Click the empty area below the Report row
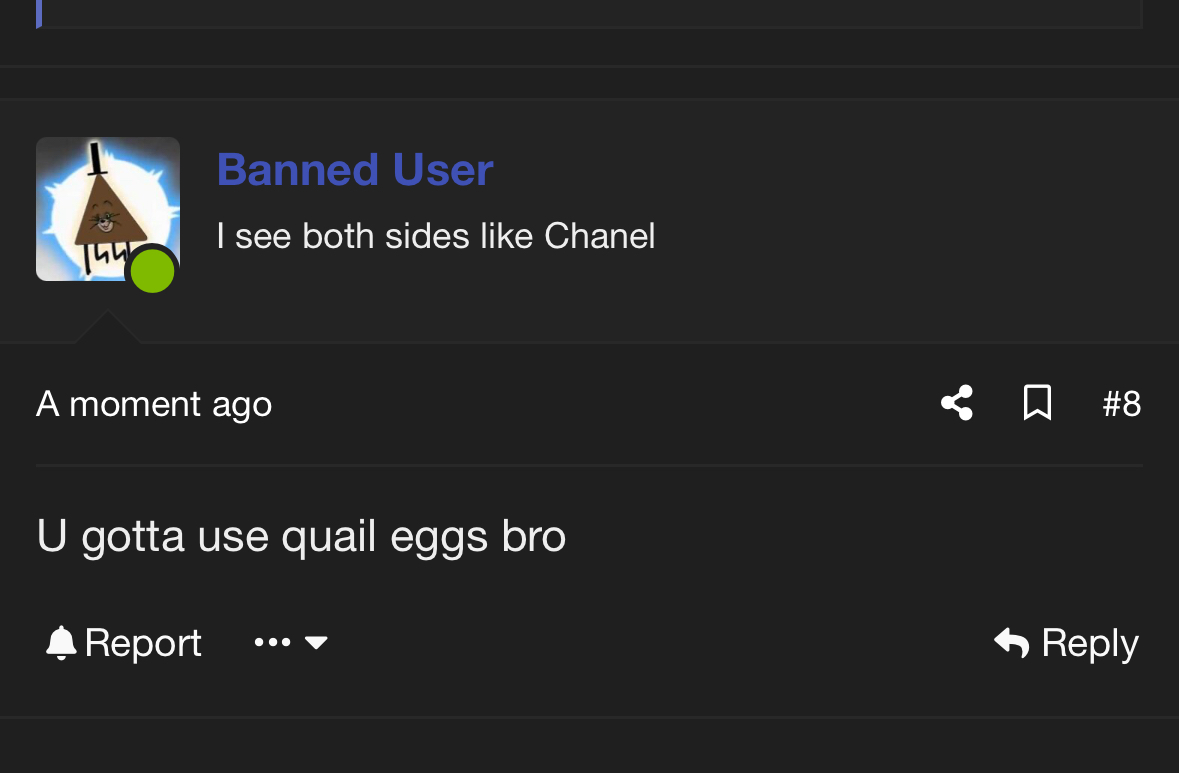This screenshot has width=1179, height=773. pyautogui.click(x=590, y=745)
